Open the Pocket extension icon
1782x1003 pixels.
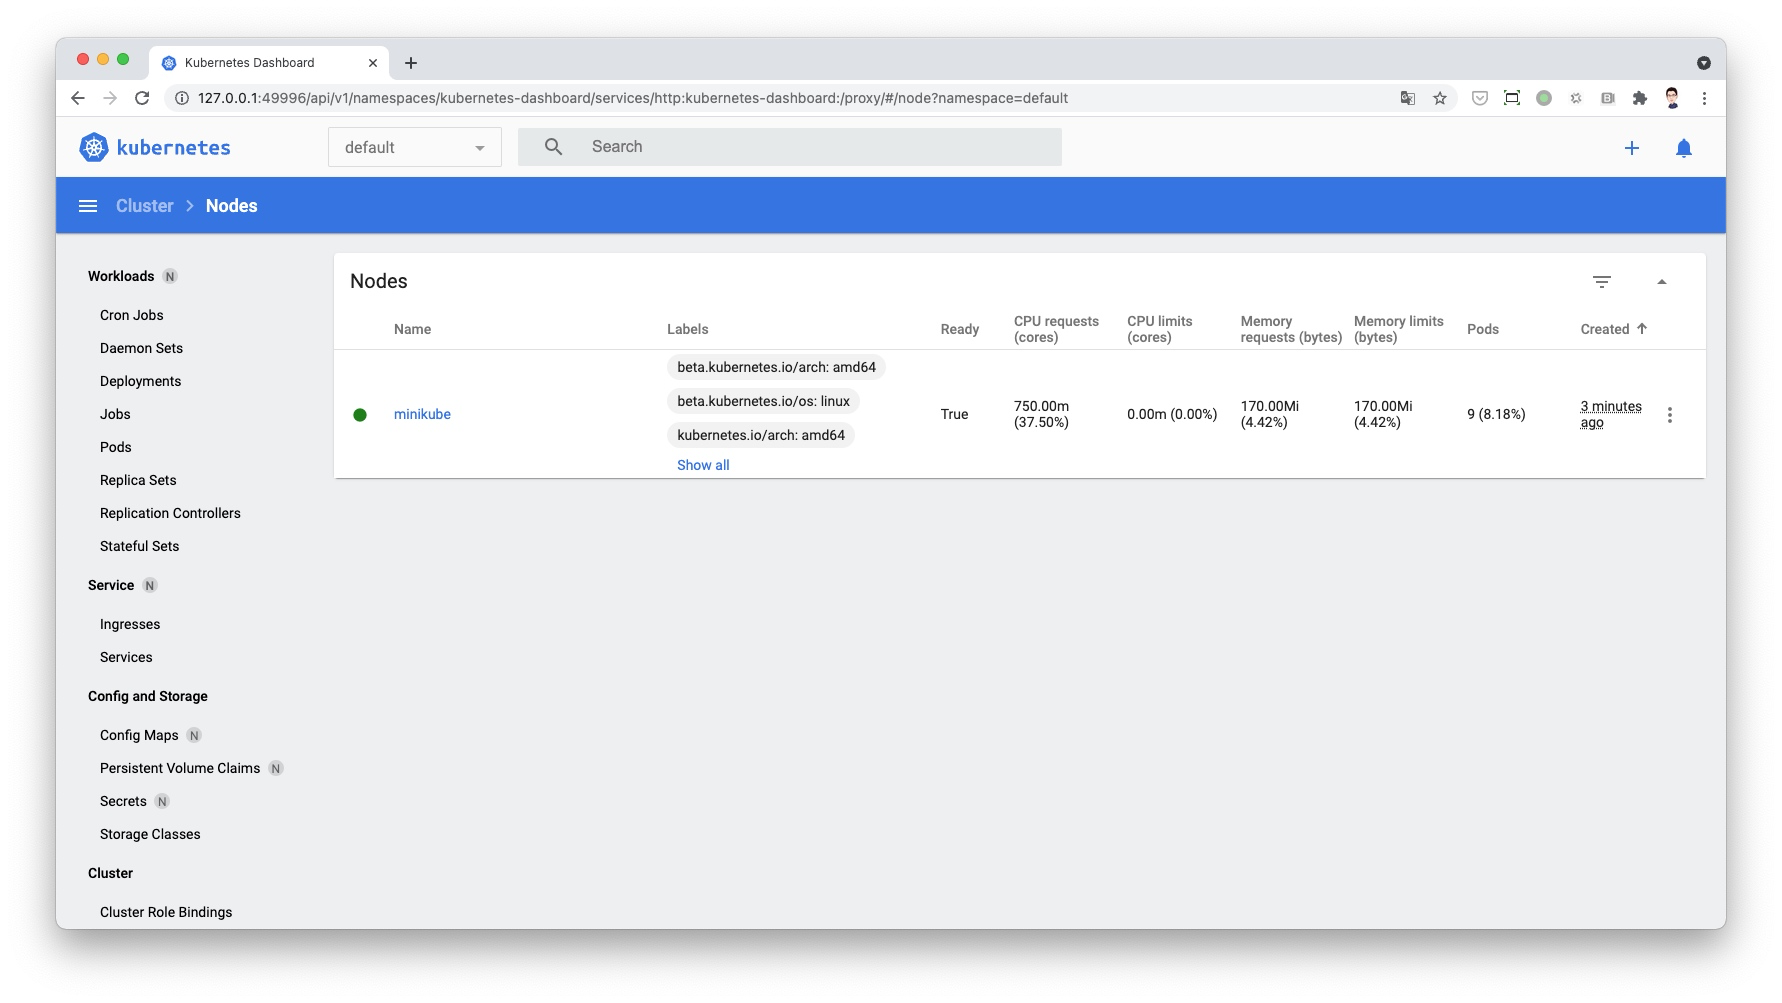(x=1480, y=98)
